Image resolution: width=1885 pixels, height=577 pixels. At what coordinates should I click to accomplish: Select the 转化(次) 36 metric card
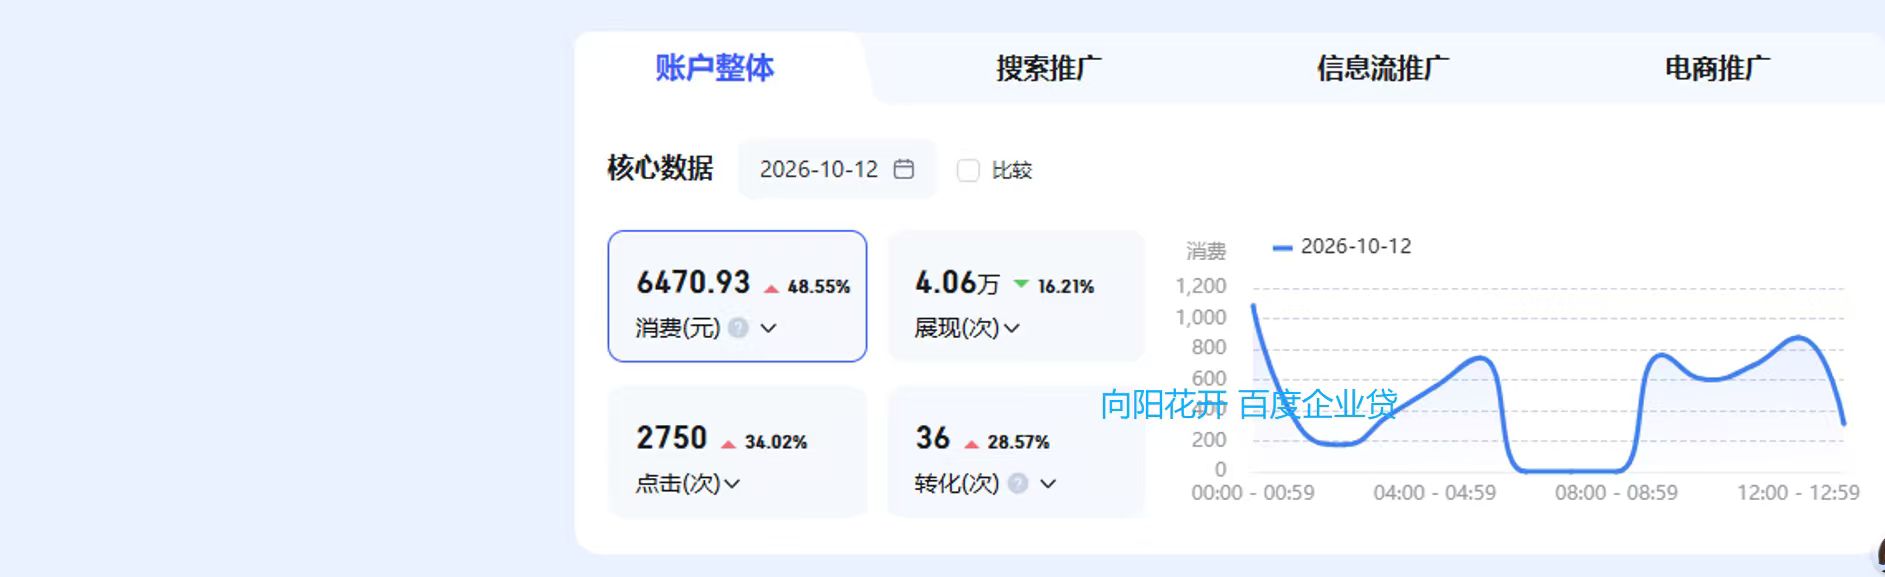tap(1016, 452)
